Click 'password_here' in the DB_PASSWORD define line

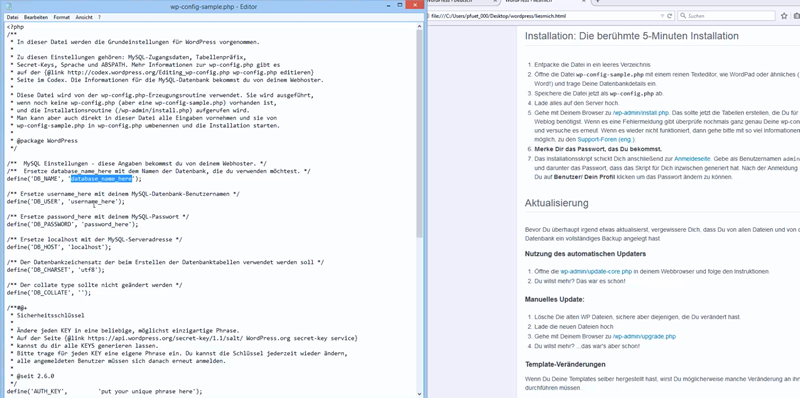click(x=107, y=225)
